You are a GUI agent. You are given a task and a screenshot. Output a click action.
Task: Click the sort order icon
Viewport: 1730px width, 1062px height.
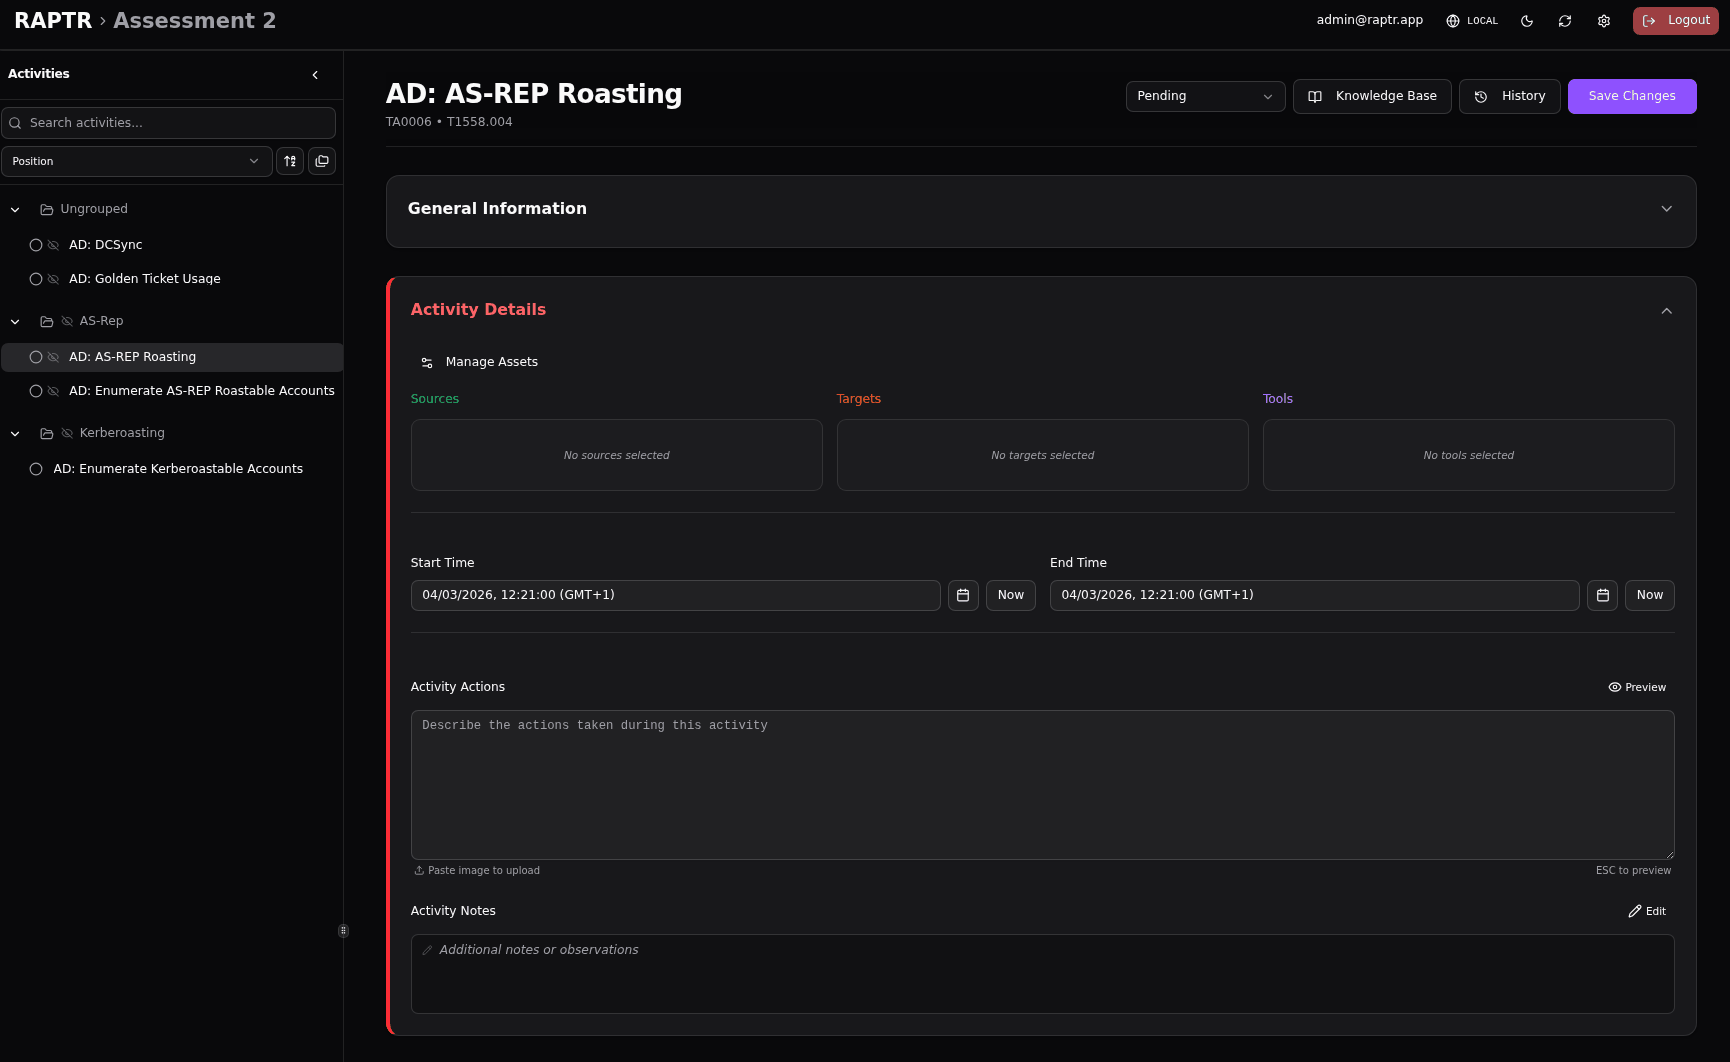pyautogui.click(x=290, y=161)
